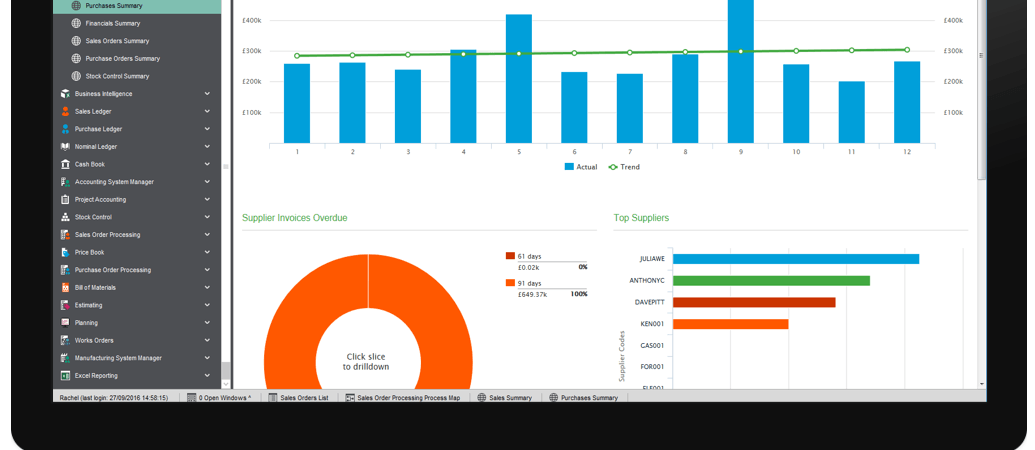
Task: Click the Sales Ledger person icon
Action: [x=65, y=112]
